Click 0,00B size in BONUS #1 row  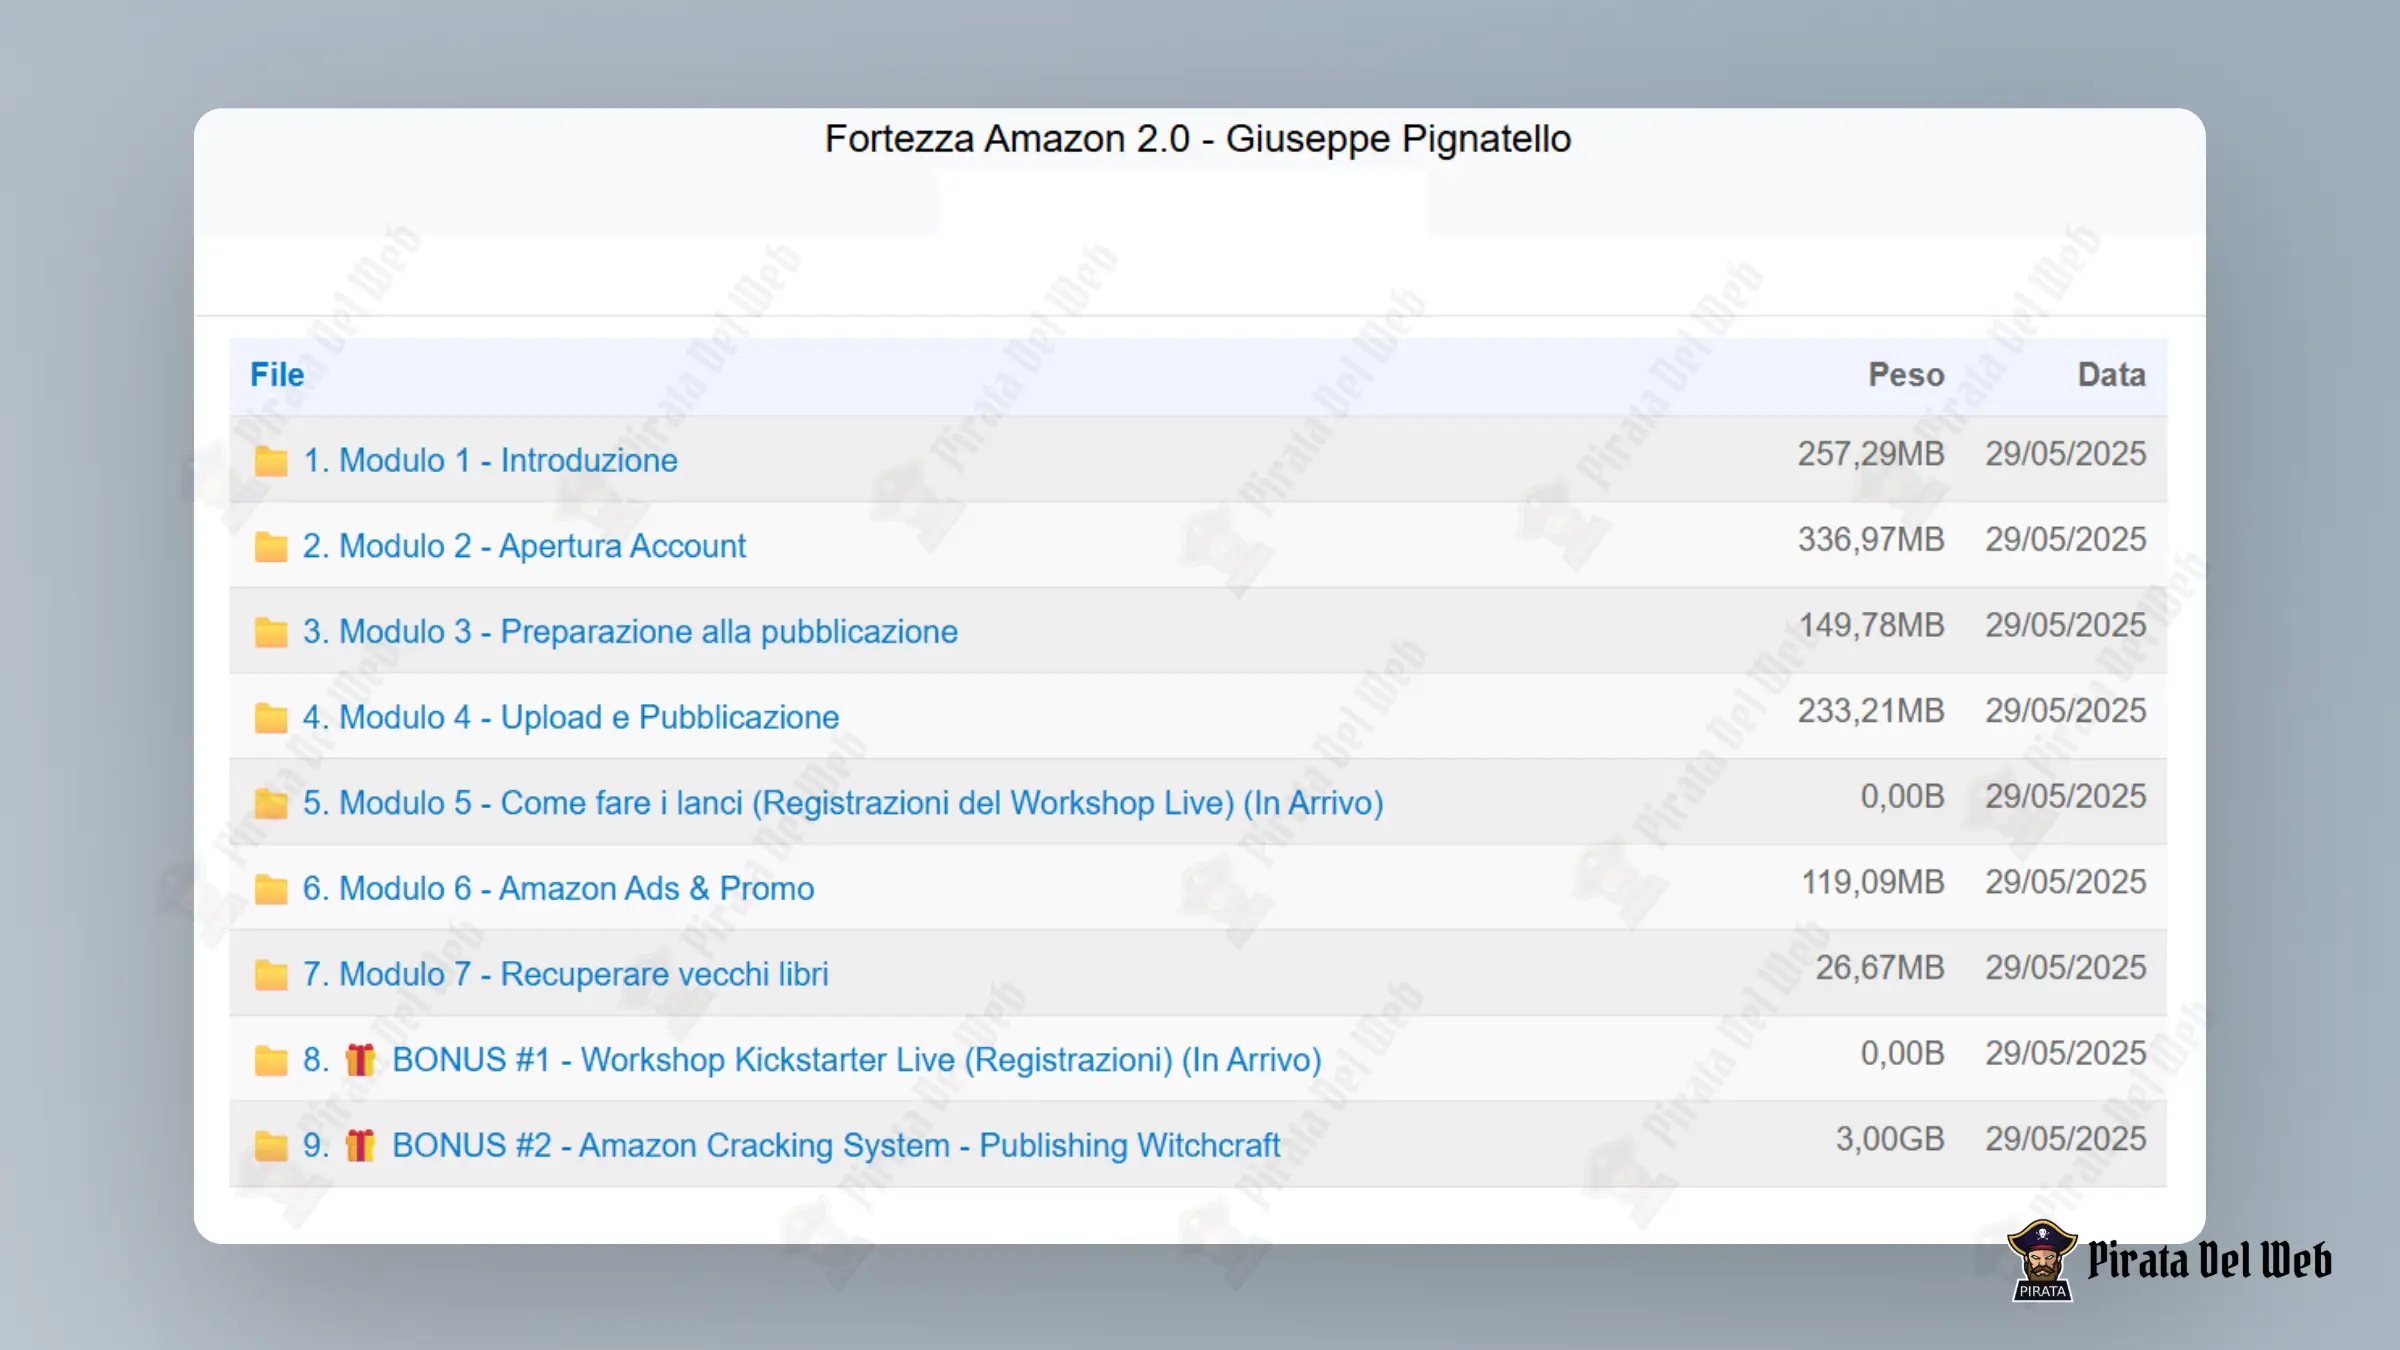pyautogui.click(x=1902, y=1053)
